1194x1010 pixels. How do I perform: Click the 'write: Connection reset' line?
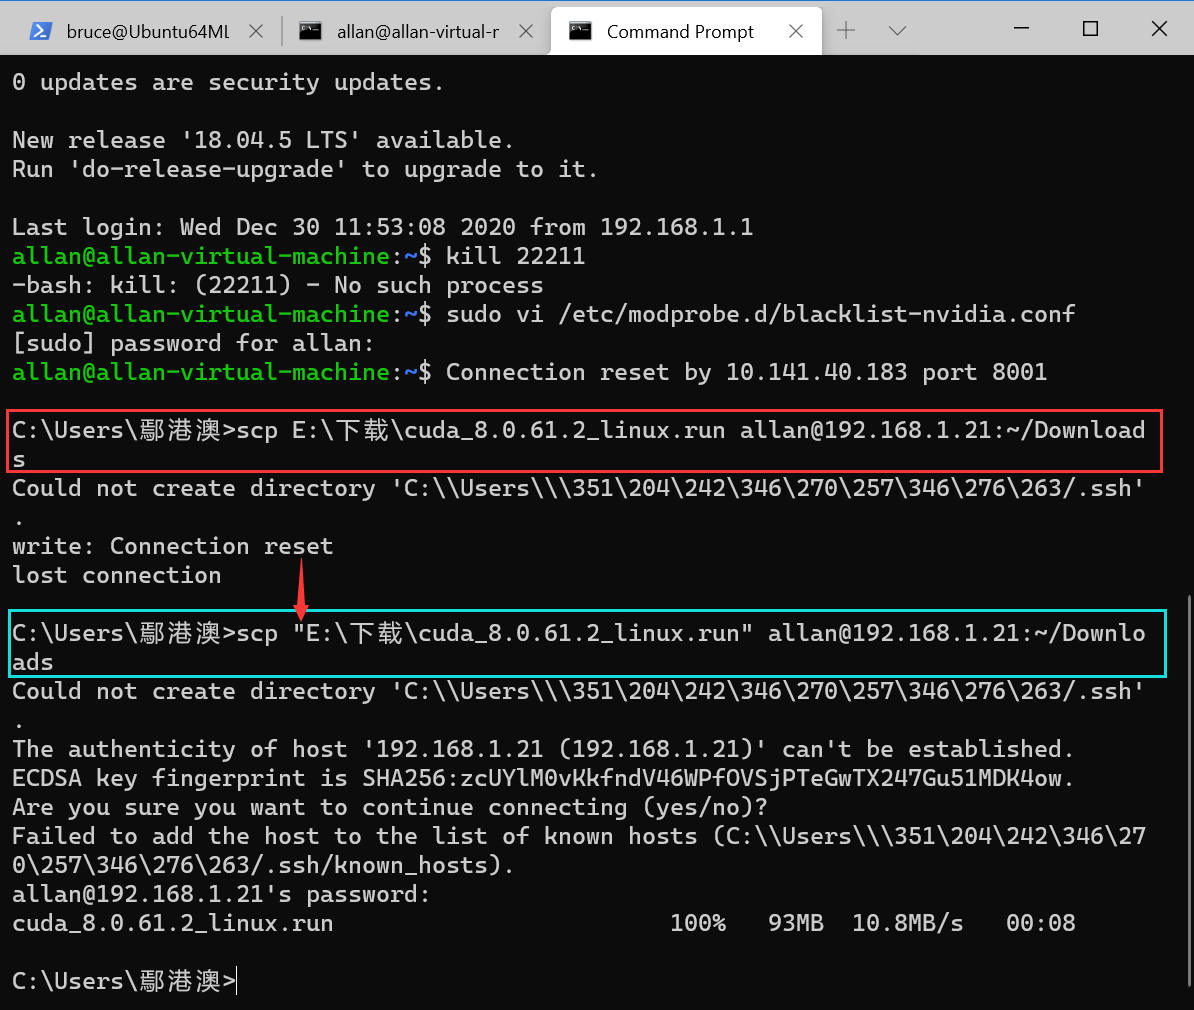173,546
